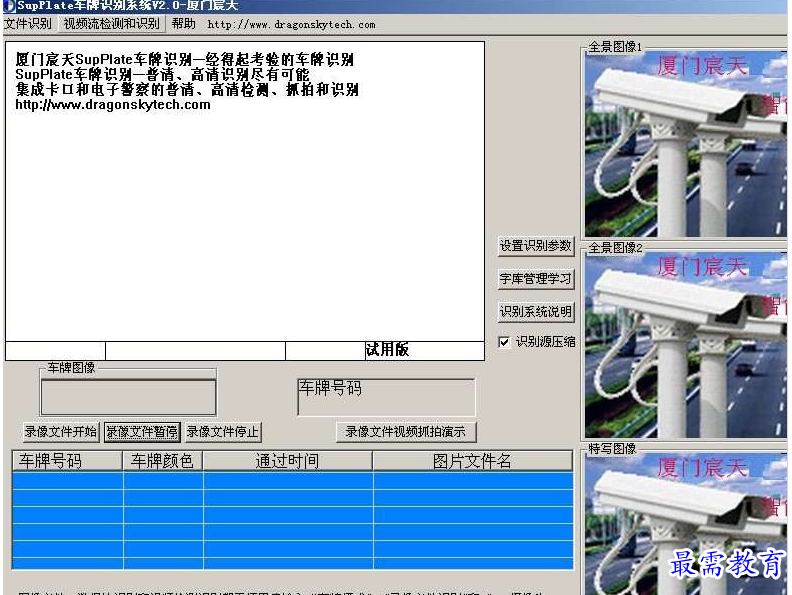This screenshot has width=792, height=595.
Task: Open the 帮助 menu
Action: tap(183, 24)
